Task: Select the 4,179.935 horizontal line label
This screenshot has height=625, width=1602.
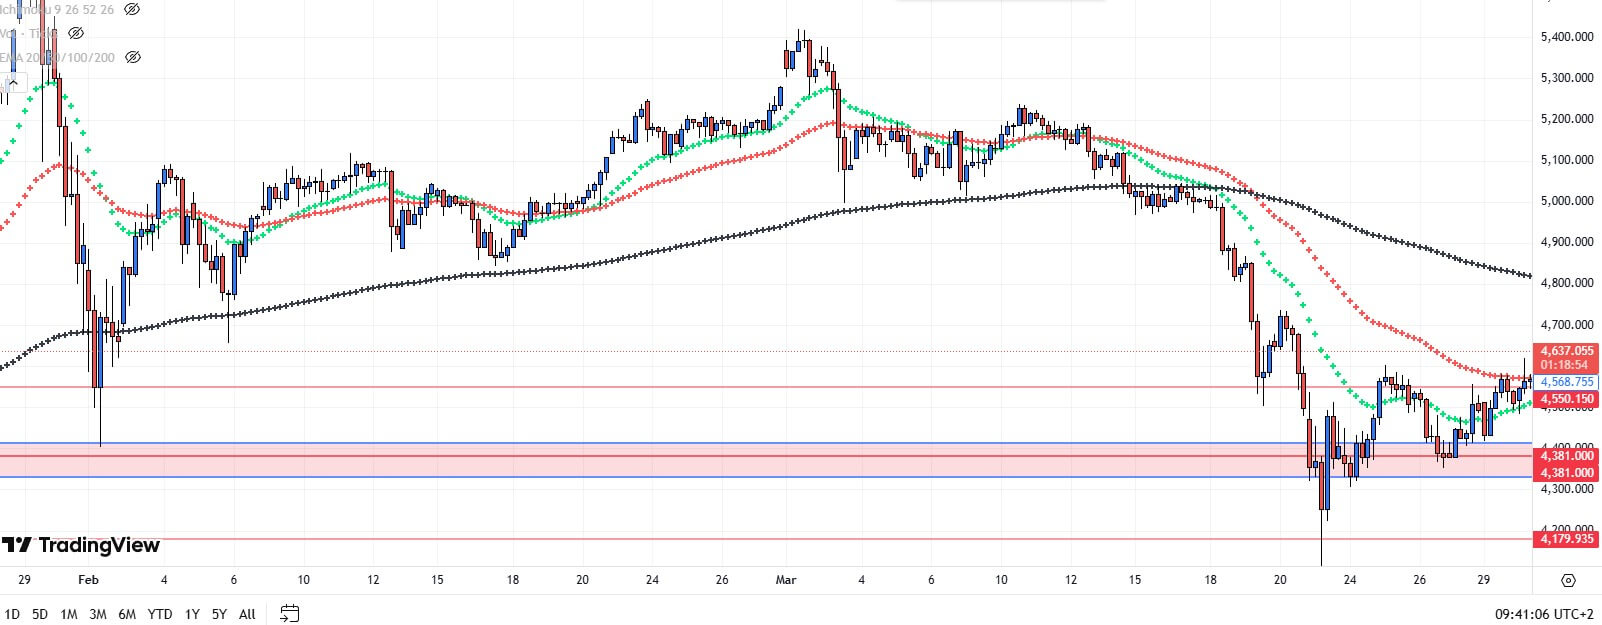Action: [x=1567, y=539]
